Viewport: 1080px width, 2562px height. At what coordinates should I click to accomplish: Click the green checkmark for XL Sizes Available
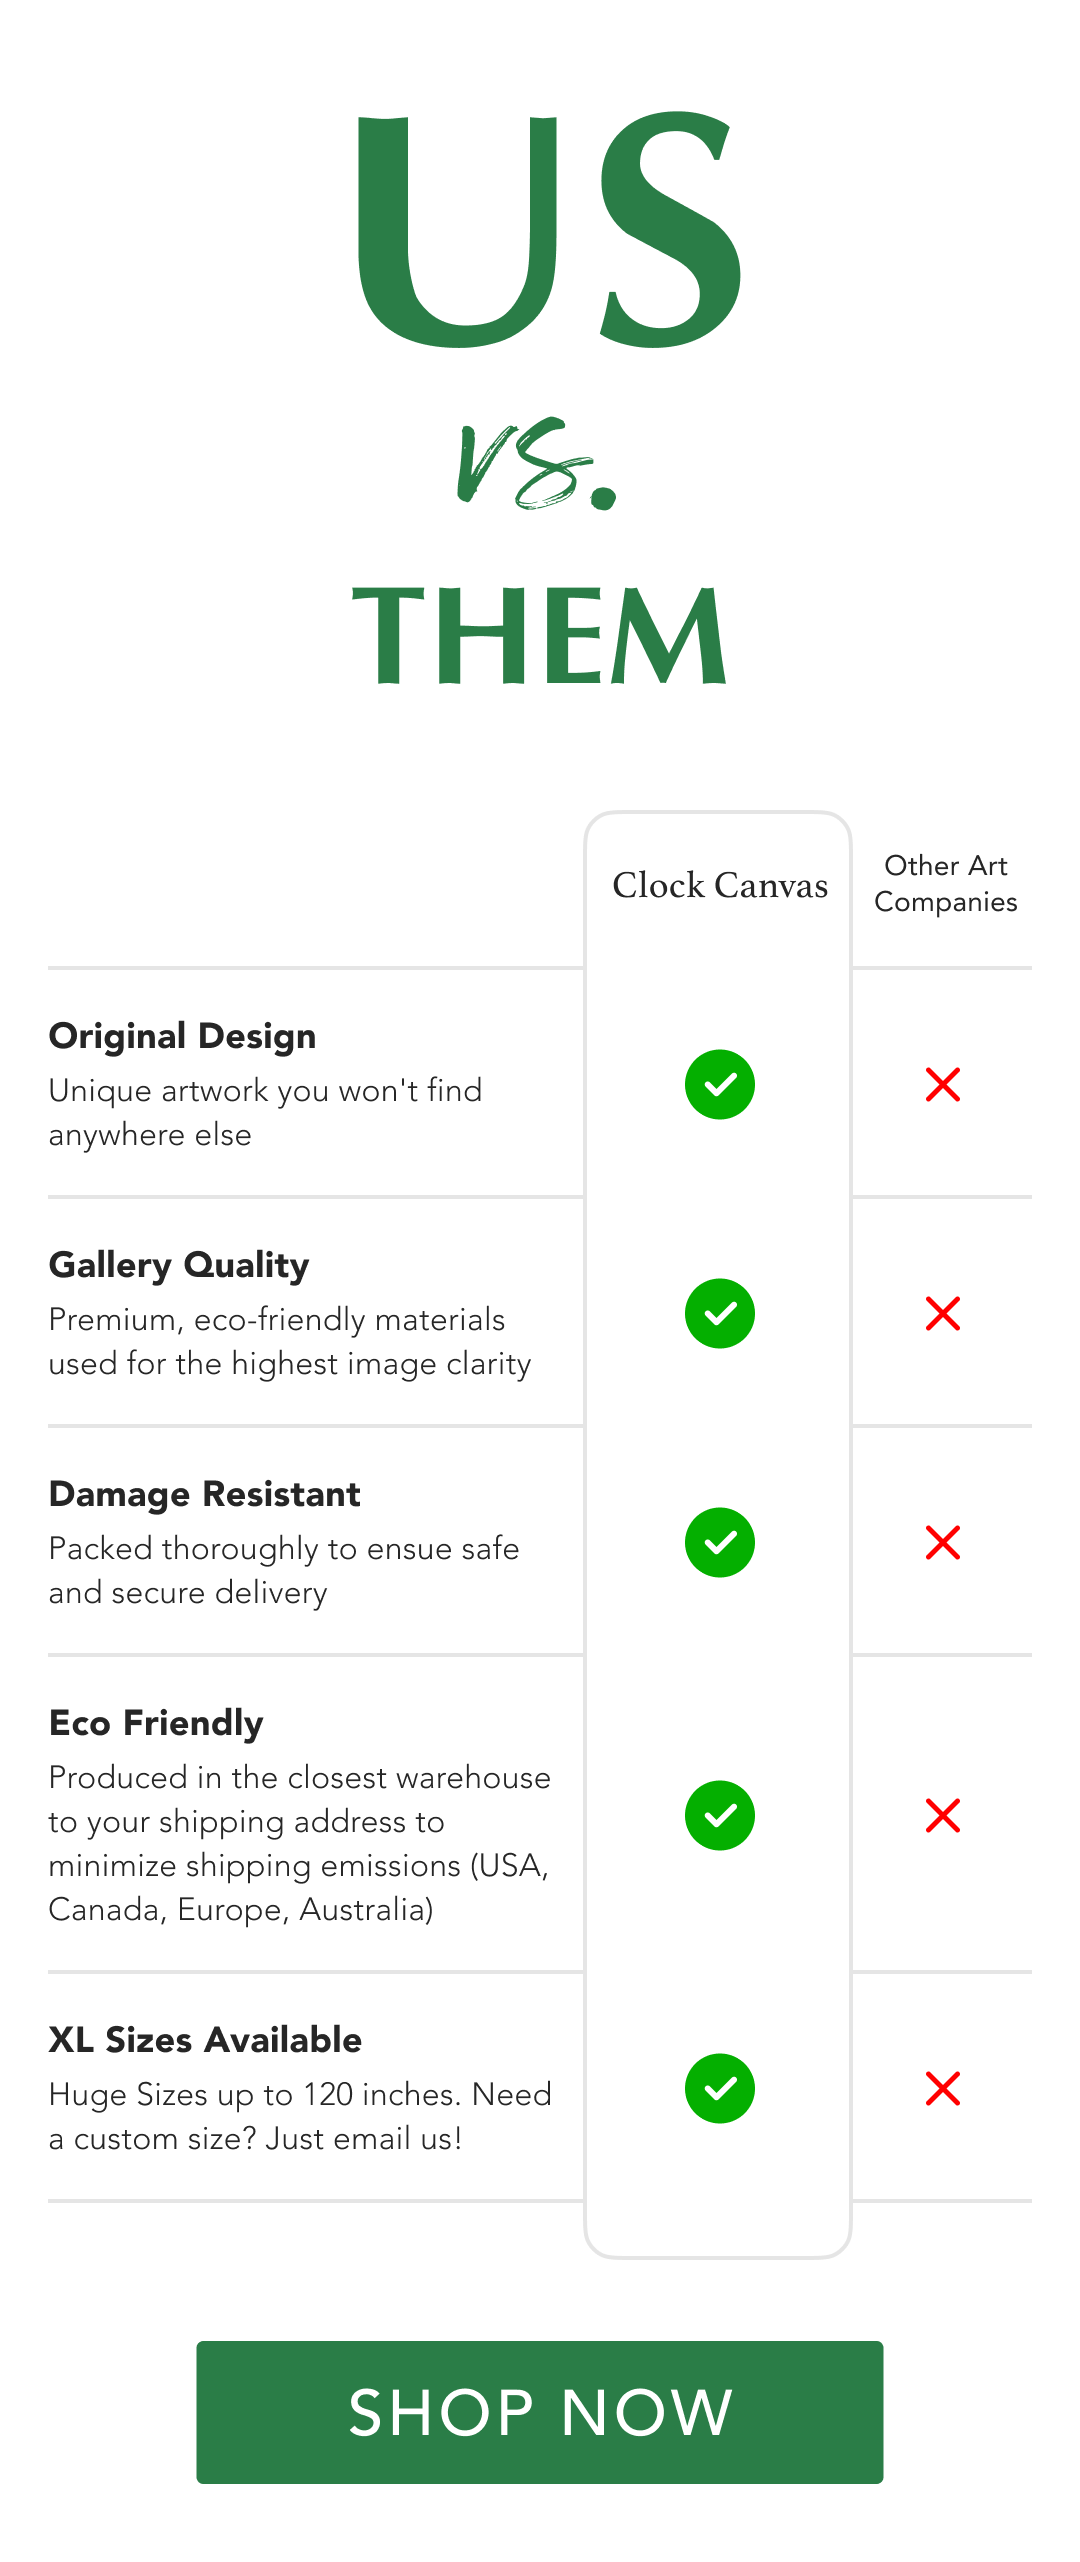pos(719,2089)
